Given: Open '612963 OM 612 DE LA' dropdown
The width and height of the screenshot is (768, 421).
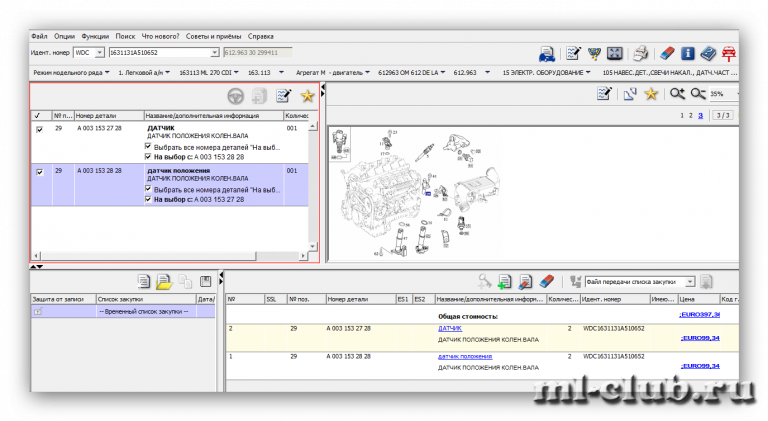Looking at the screenshot, I should pos(411,72).
